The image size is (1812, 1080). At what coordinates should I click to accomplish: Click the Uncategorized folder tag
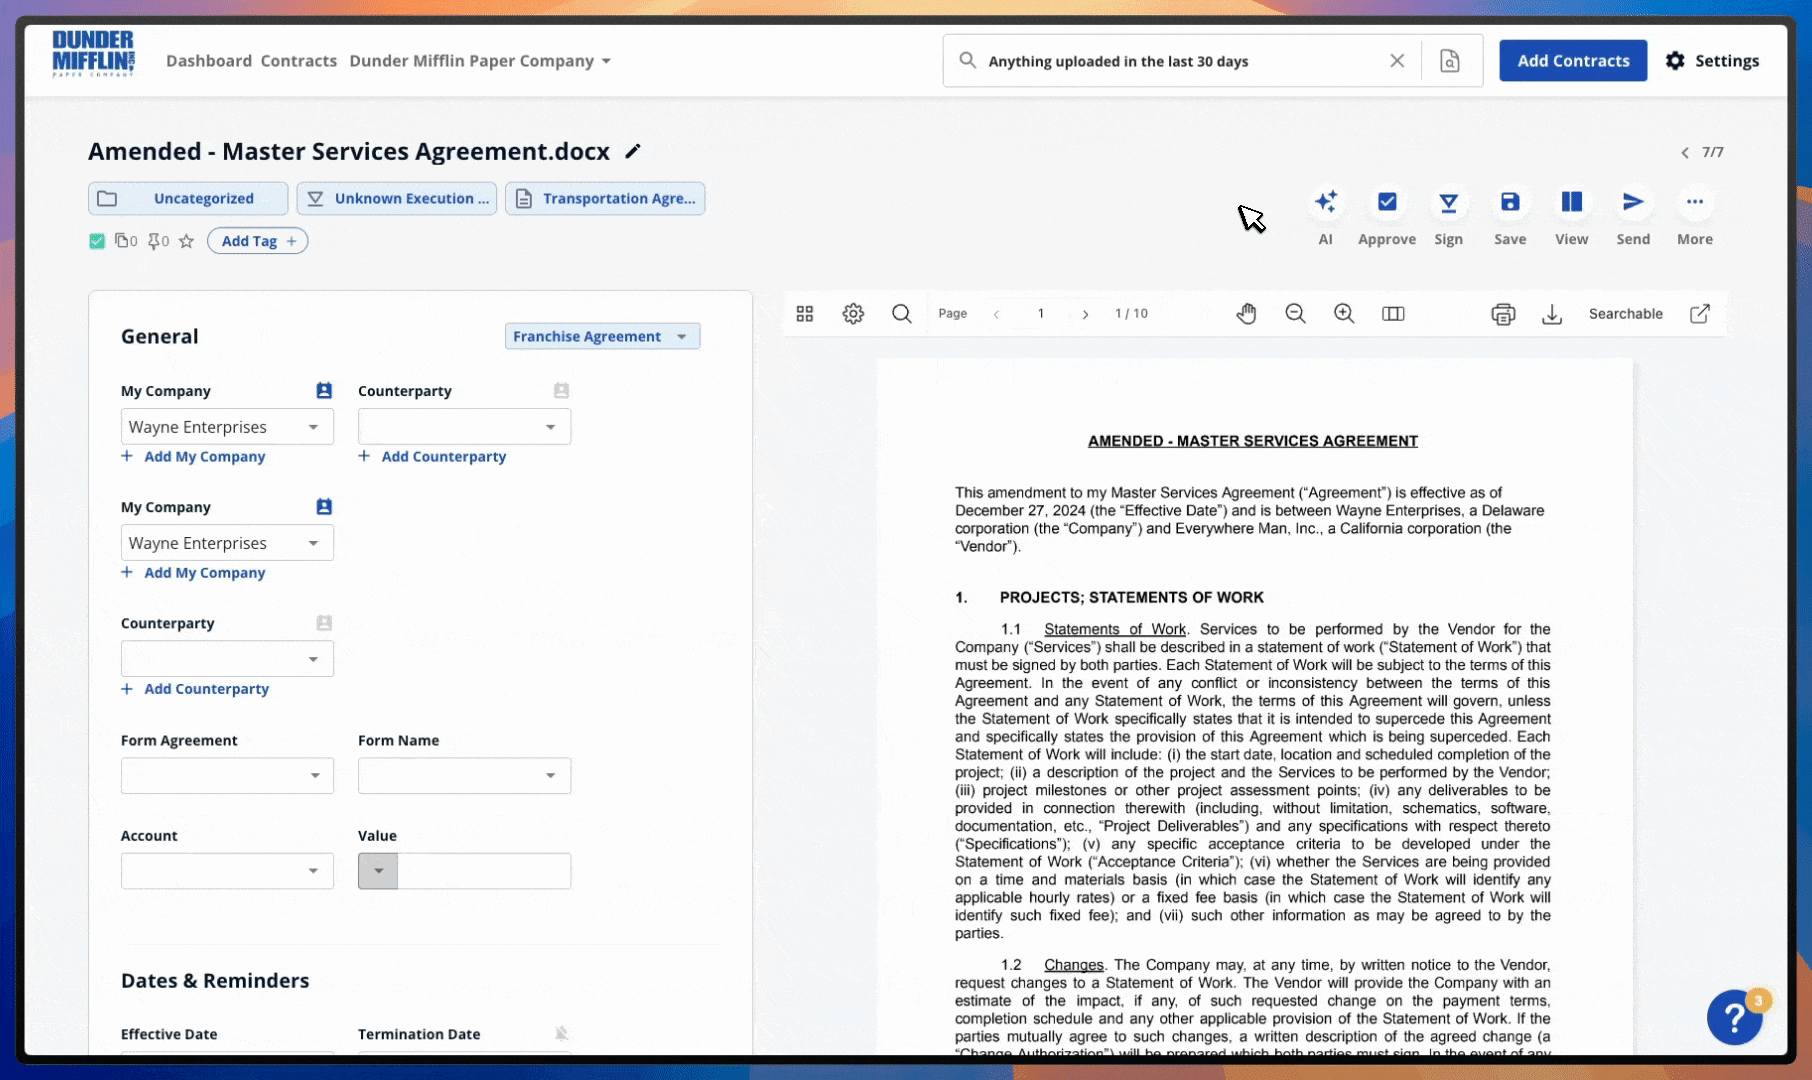[188, 198]
